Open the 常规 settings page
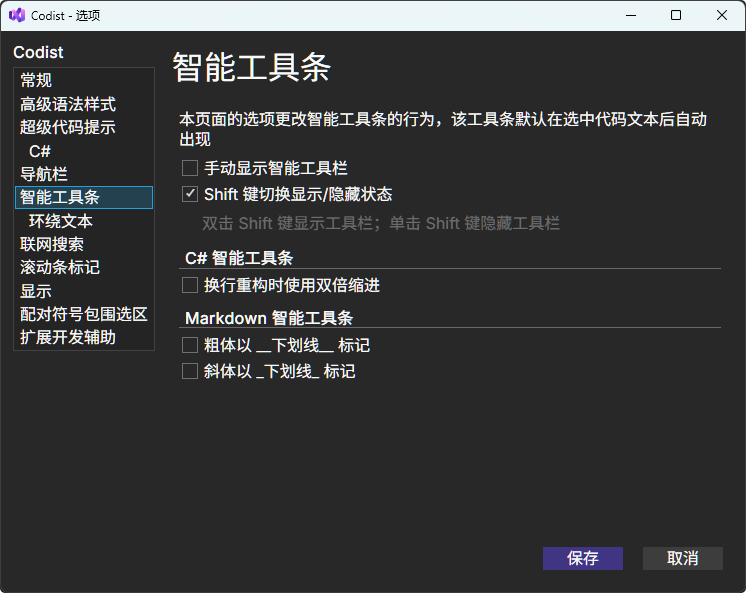 pyautogui.click(x=36, y=80)
